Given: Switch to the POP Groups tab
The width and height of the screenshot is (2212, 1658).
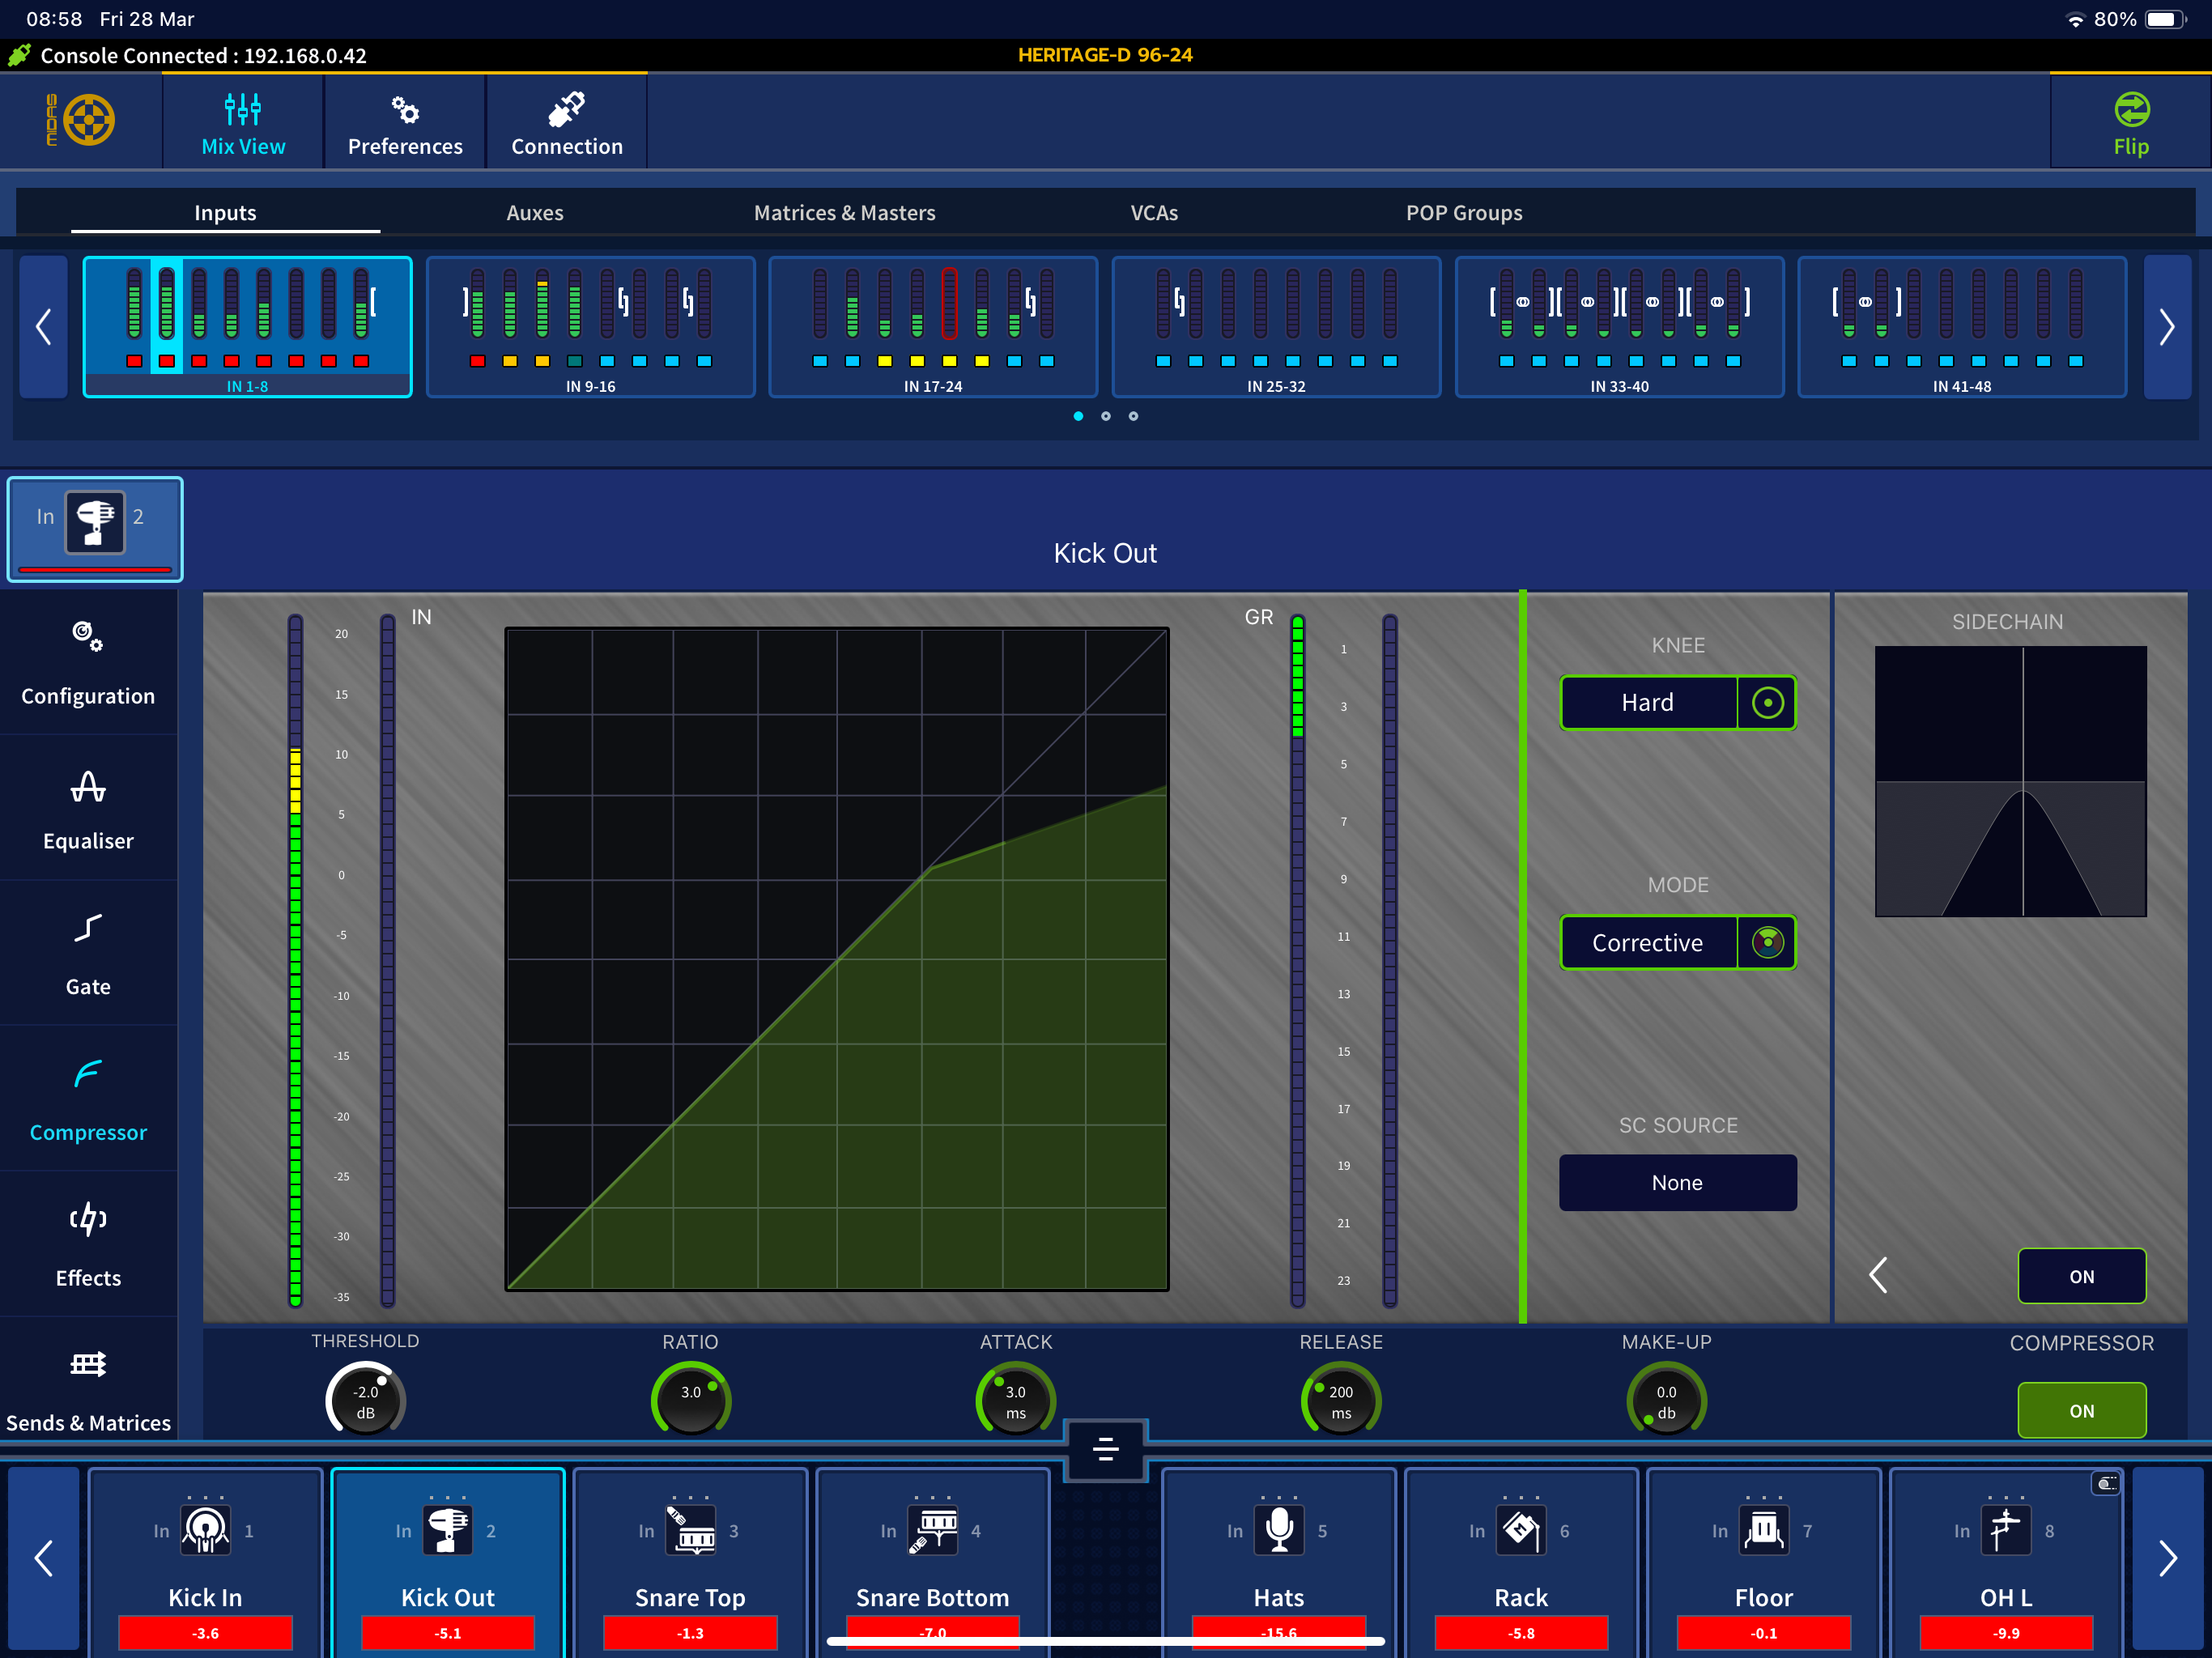Looking at the screenshot, I should pyautogui.click(x=1464, y=212).
